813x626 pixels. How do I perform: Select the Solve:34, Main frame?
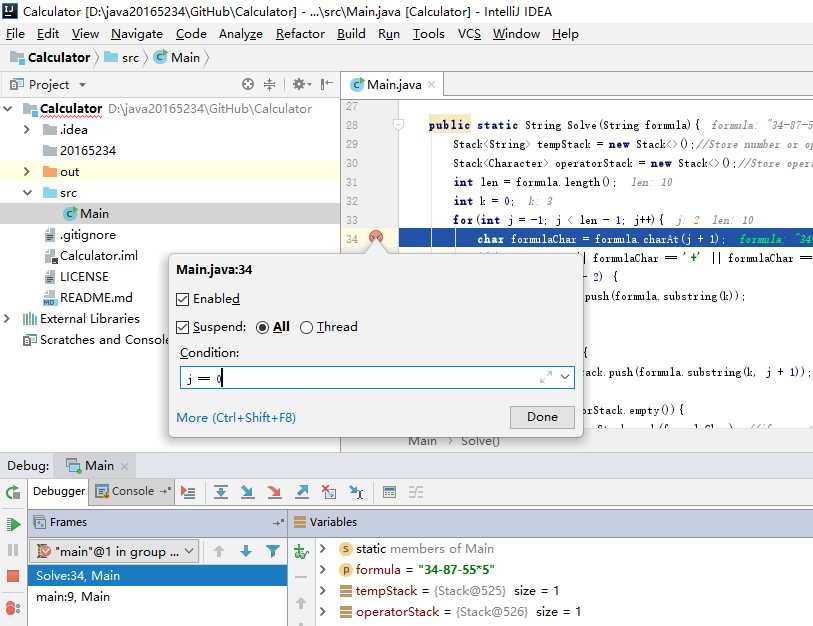[x=158, y=576]
